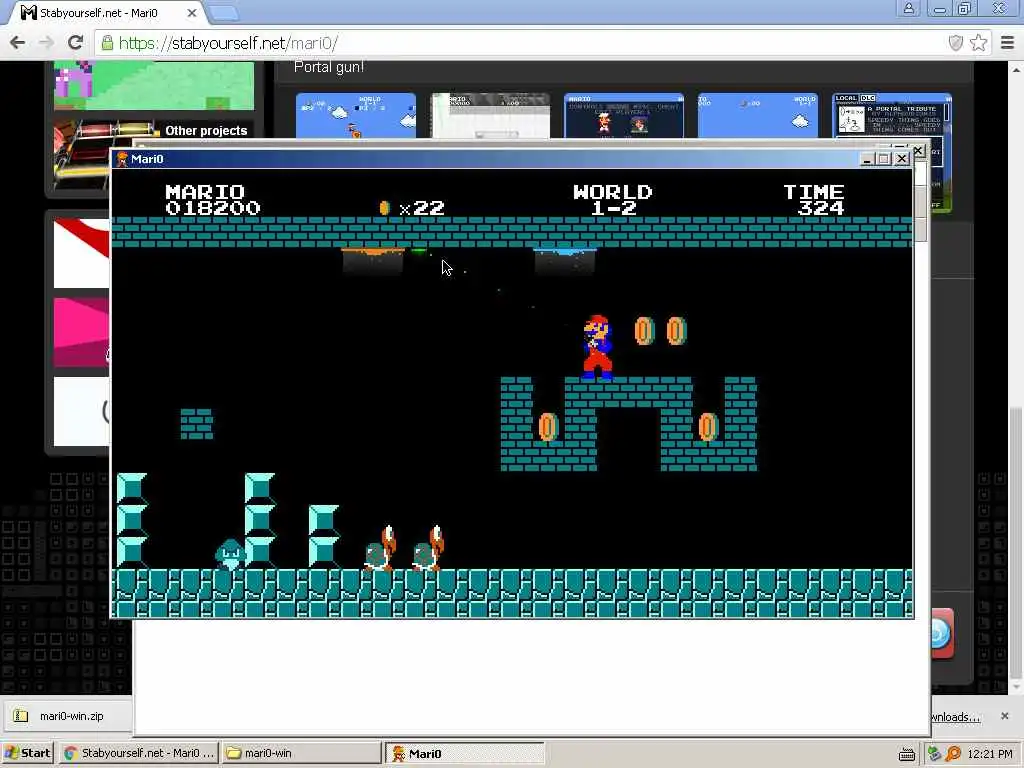The height and width of the screenshot is (768, 1024).
Task: Click the Chrome forward arrow
Action: point(46,43)
